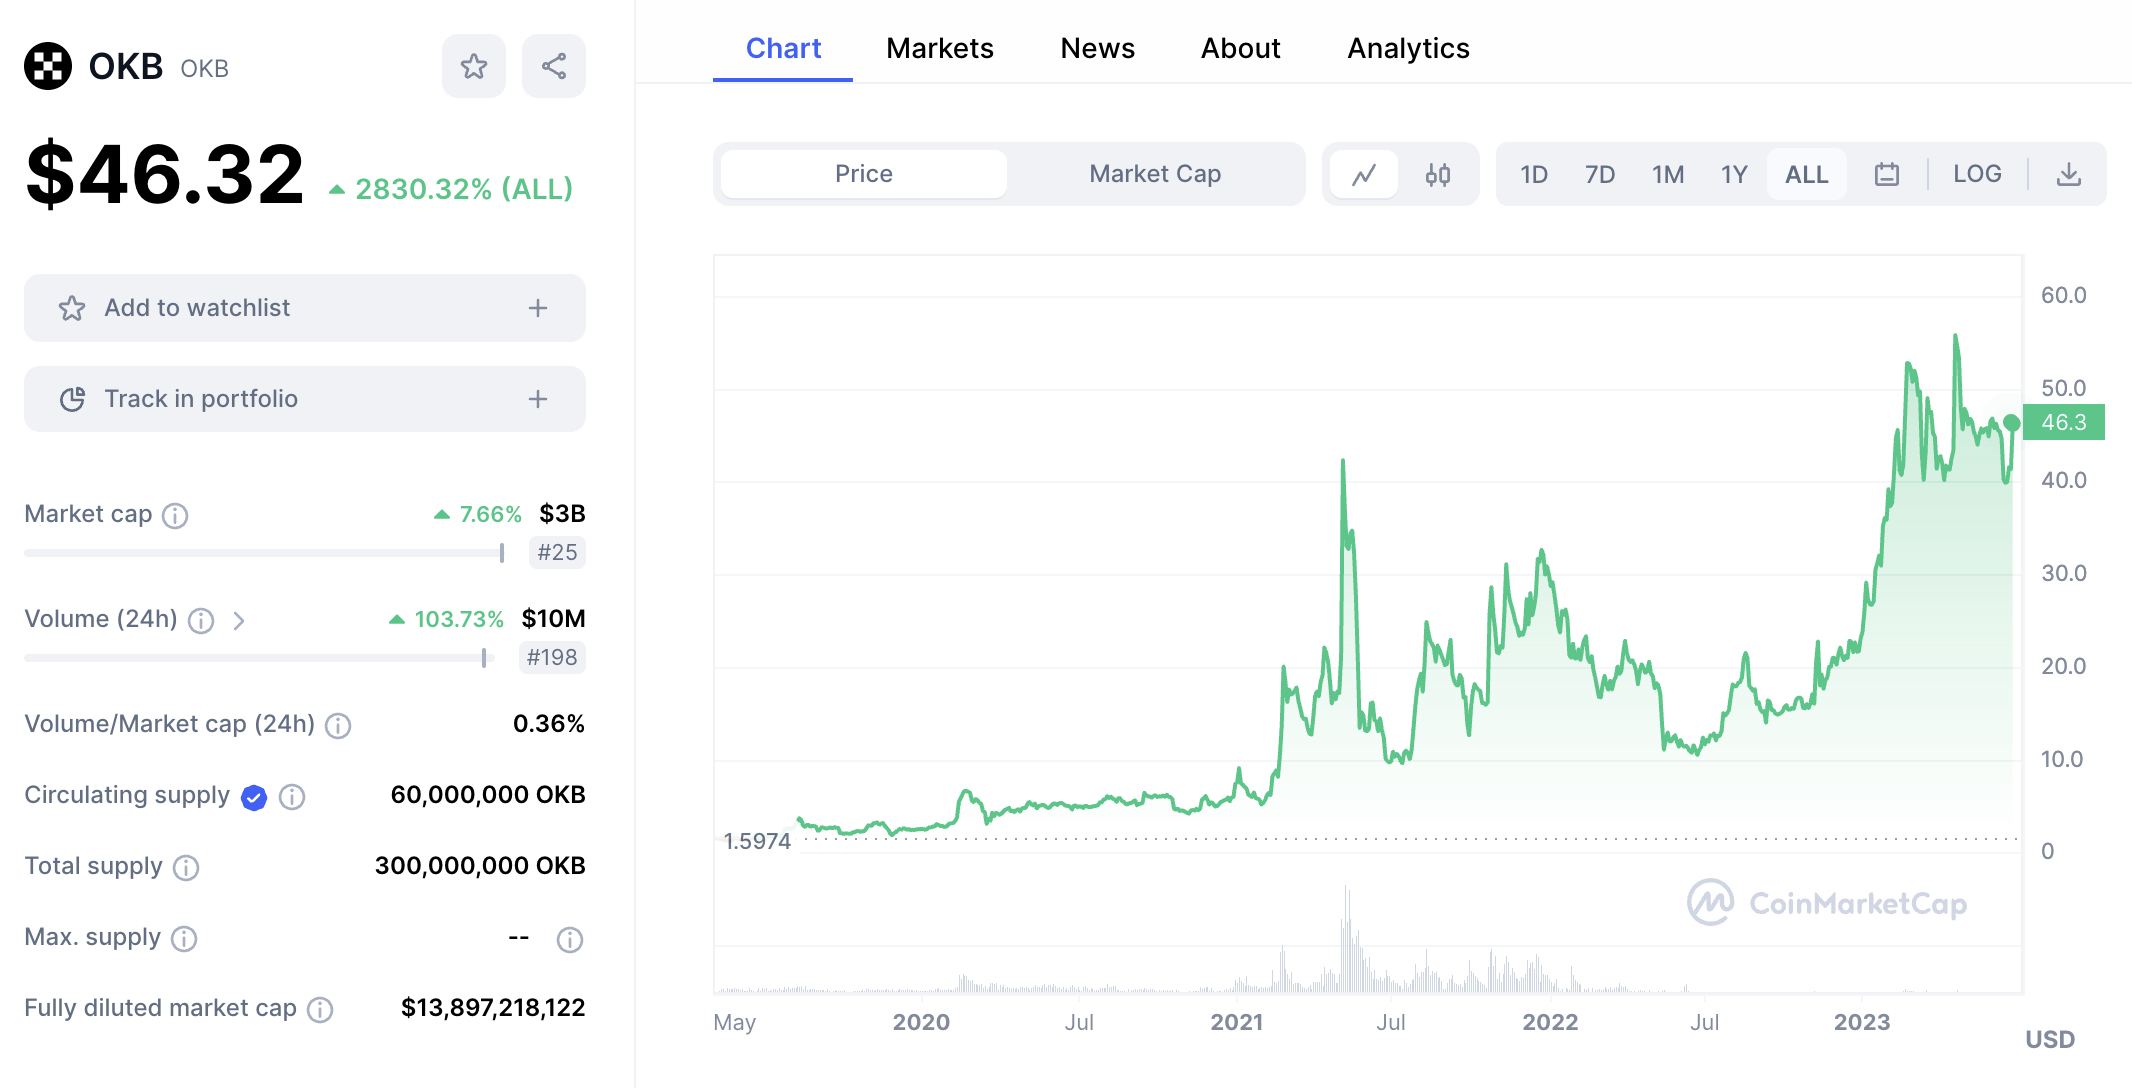Click the Market cap rank slider bar
This screenshot has width=2132, height=1088.
[264, 553]
